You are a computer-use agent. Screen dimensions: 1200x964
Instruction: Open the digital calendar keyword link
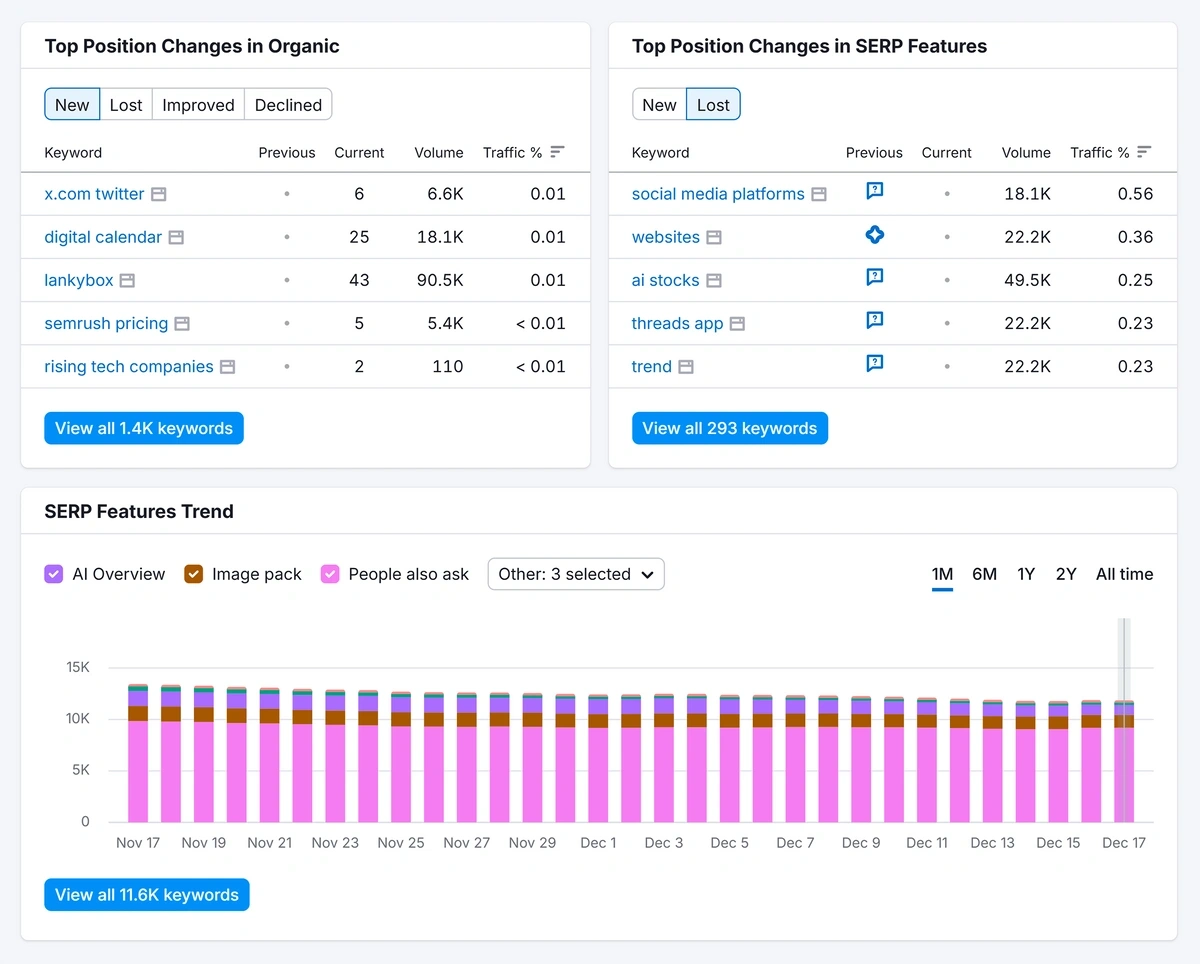(103, 237)
